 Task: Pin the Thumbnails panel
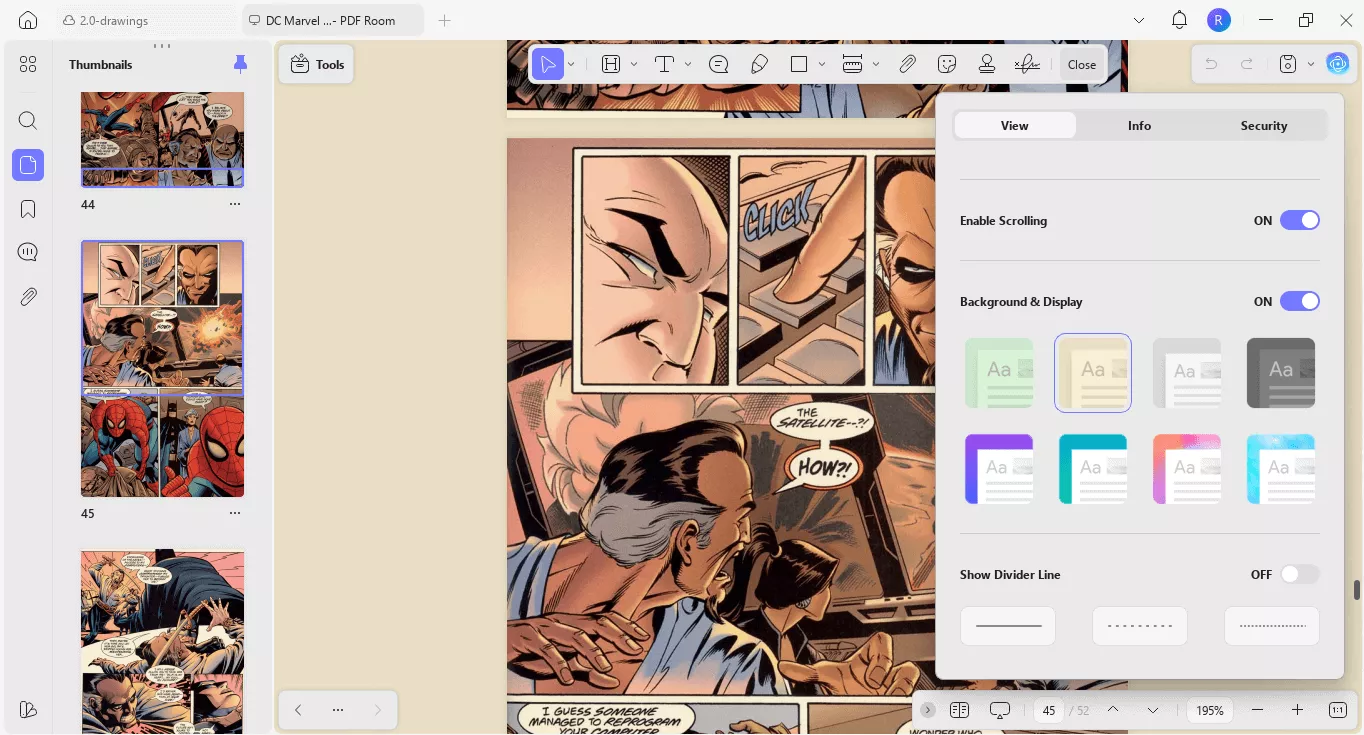[x=240, y=64]
